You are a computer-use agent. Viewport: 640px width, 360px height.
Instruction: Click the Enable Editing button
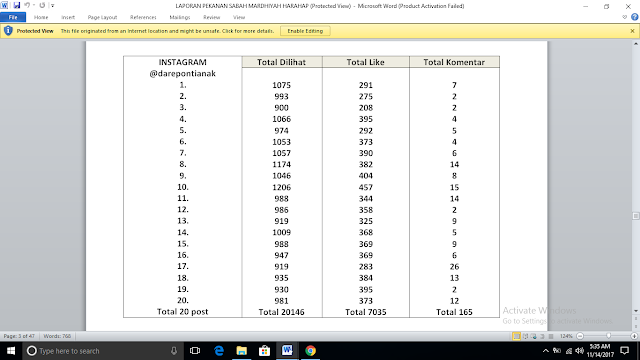[305, 31]
